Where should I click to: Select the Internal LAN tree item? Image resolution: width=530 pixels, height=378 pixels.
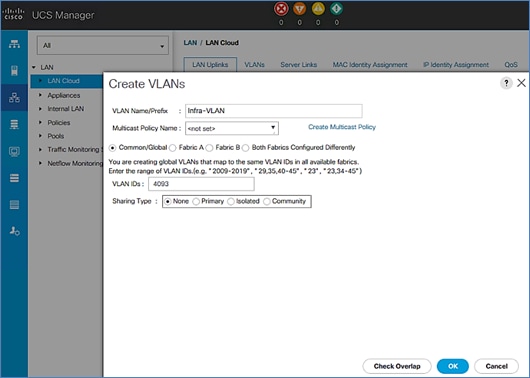click(x=66, y=109)
